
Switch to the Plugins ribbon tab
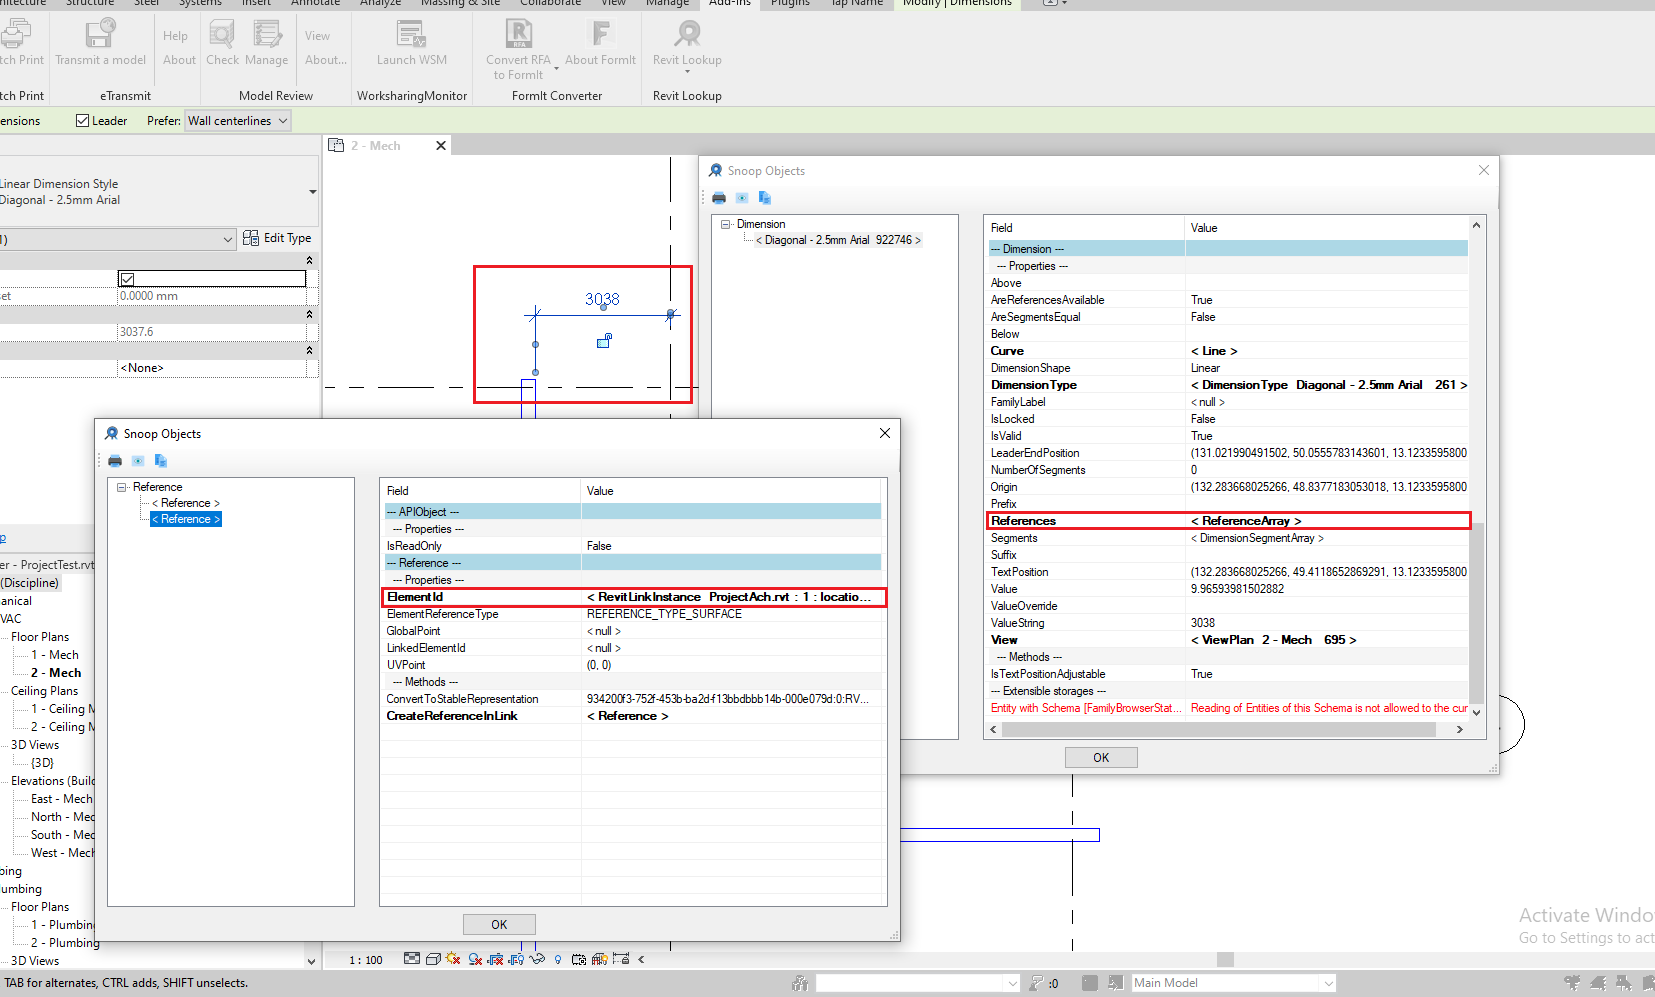click(x=790, y=3)
